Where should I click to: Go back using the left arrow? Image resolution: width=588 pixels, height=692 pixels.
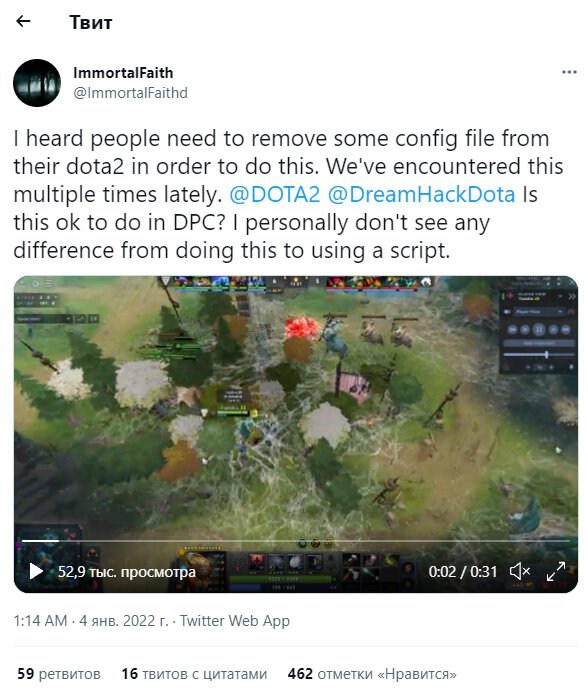(23, 21)
